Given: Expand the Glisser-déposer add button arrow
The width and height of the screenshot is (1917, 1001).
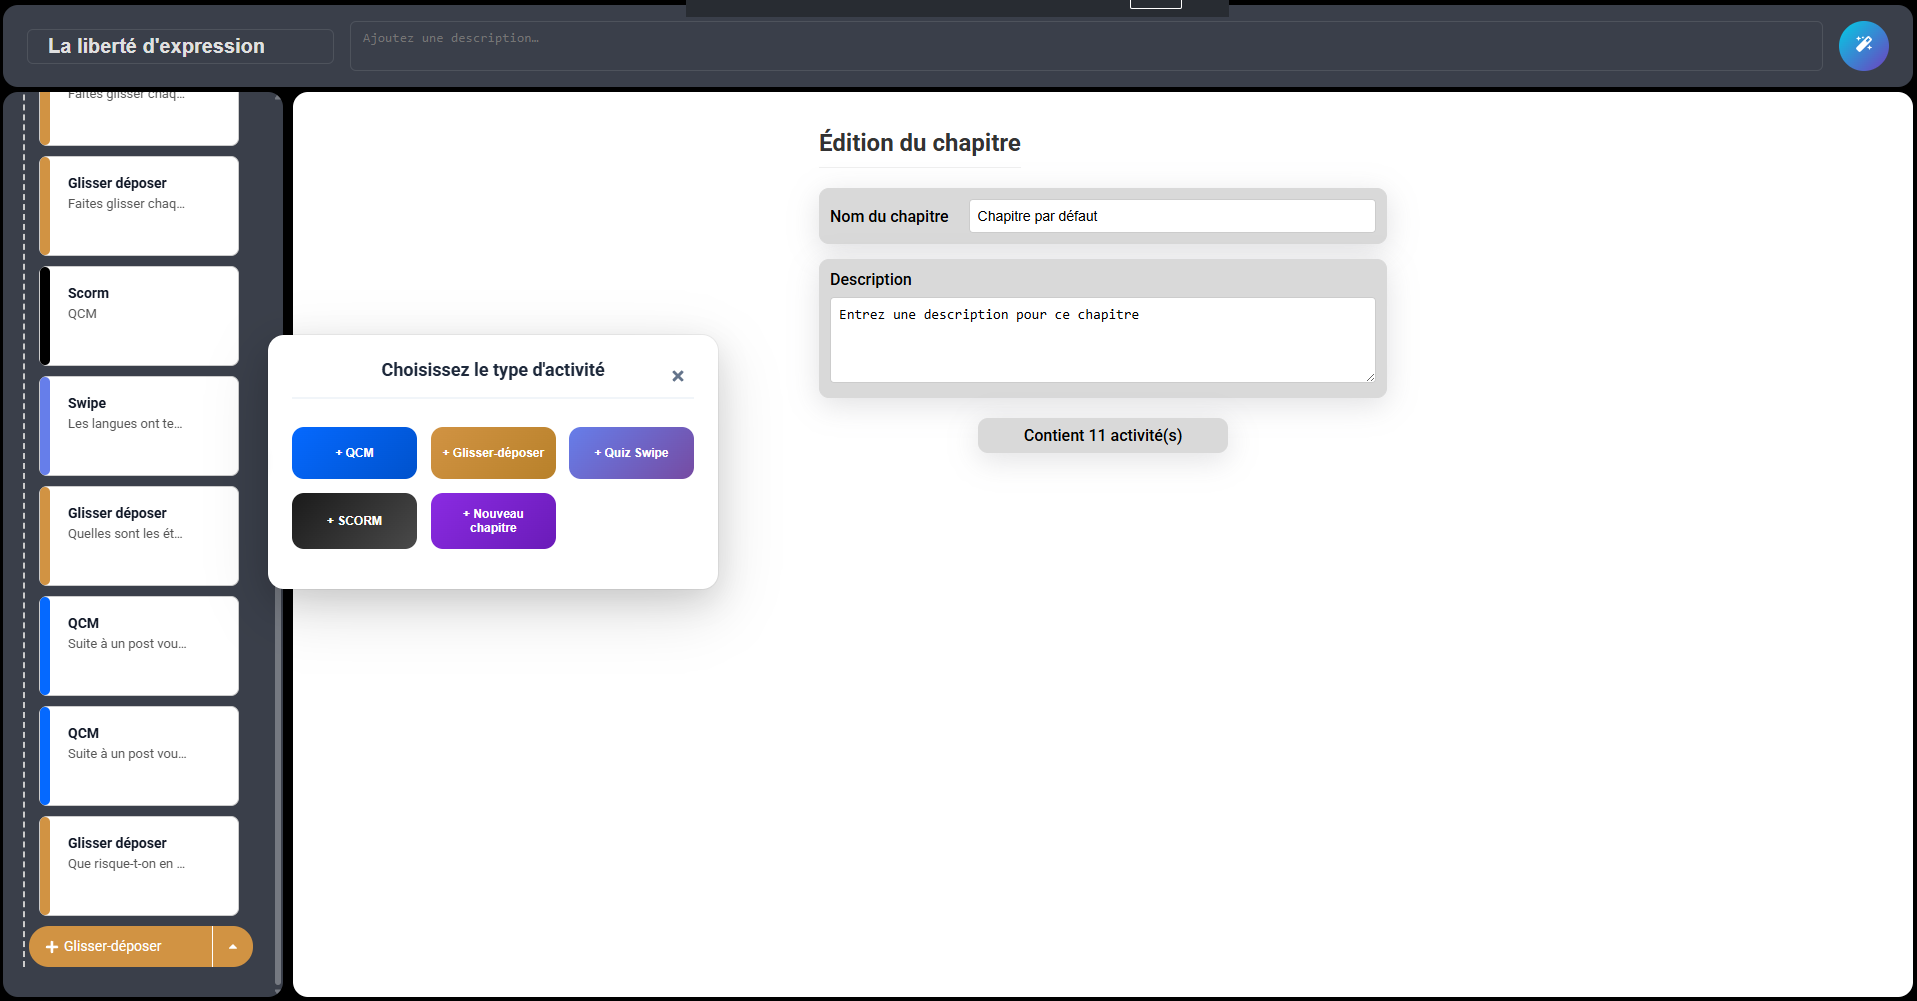Looking at the screenshot, I should [233, 947].
